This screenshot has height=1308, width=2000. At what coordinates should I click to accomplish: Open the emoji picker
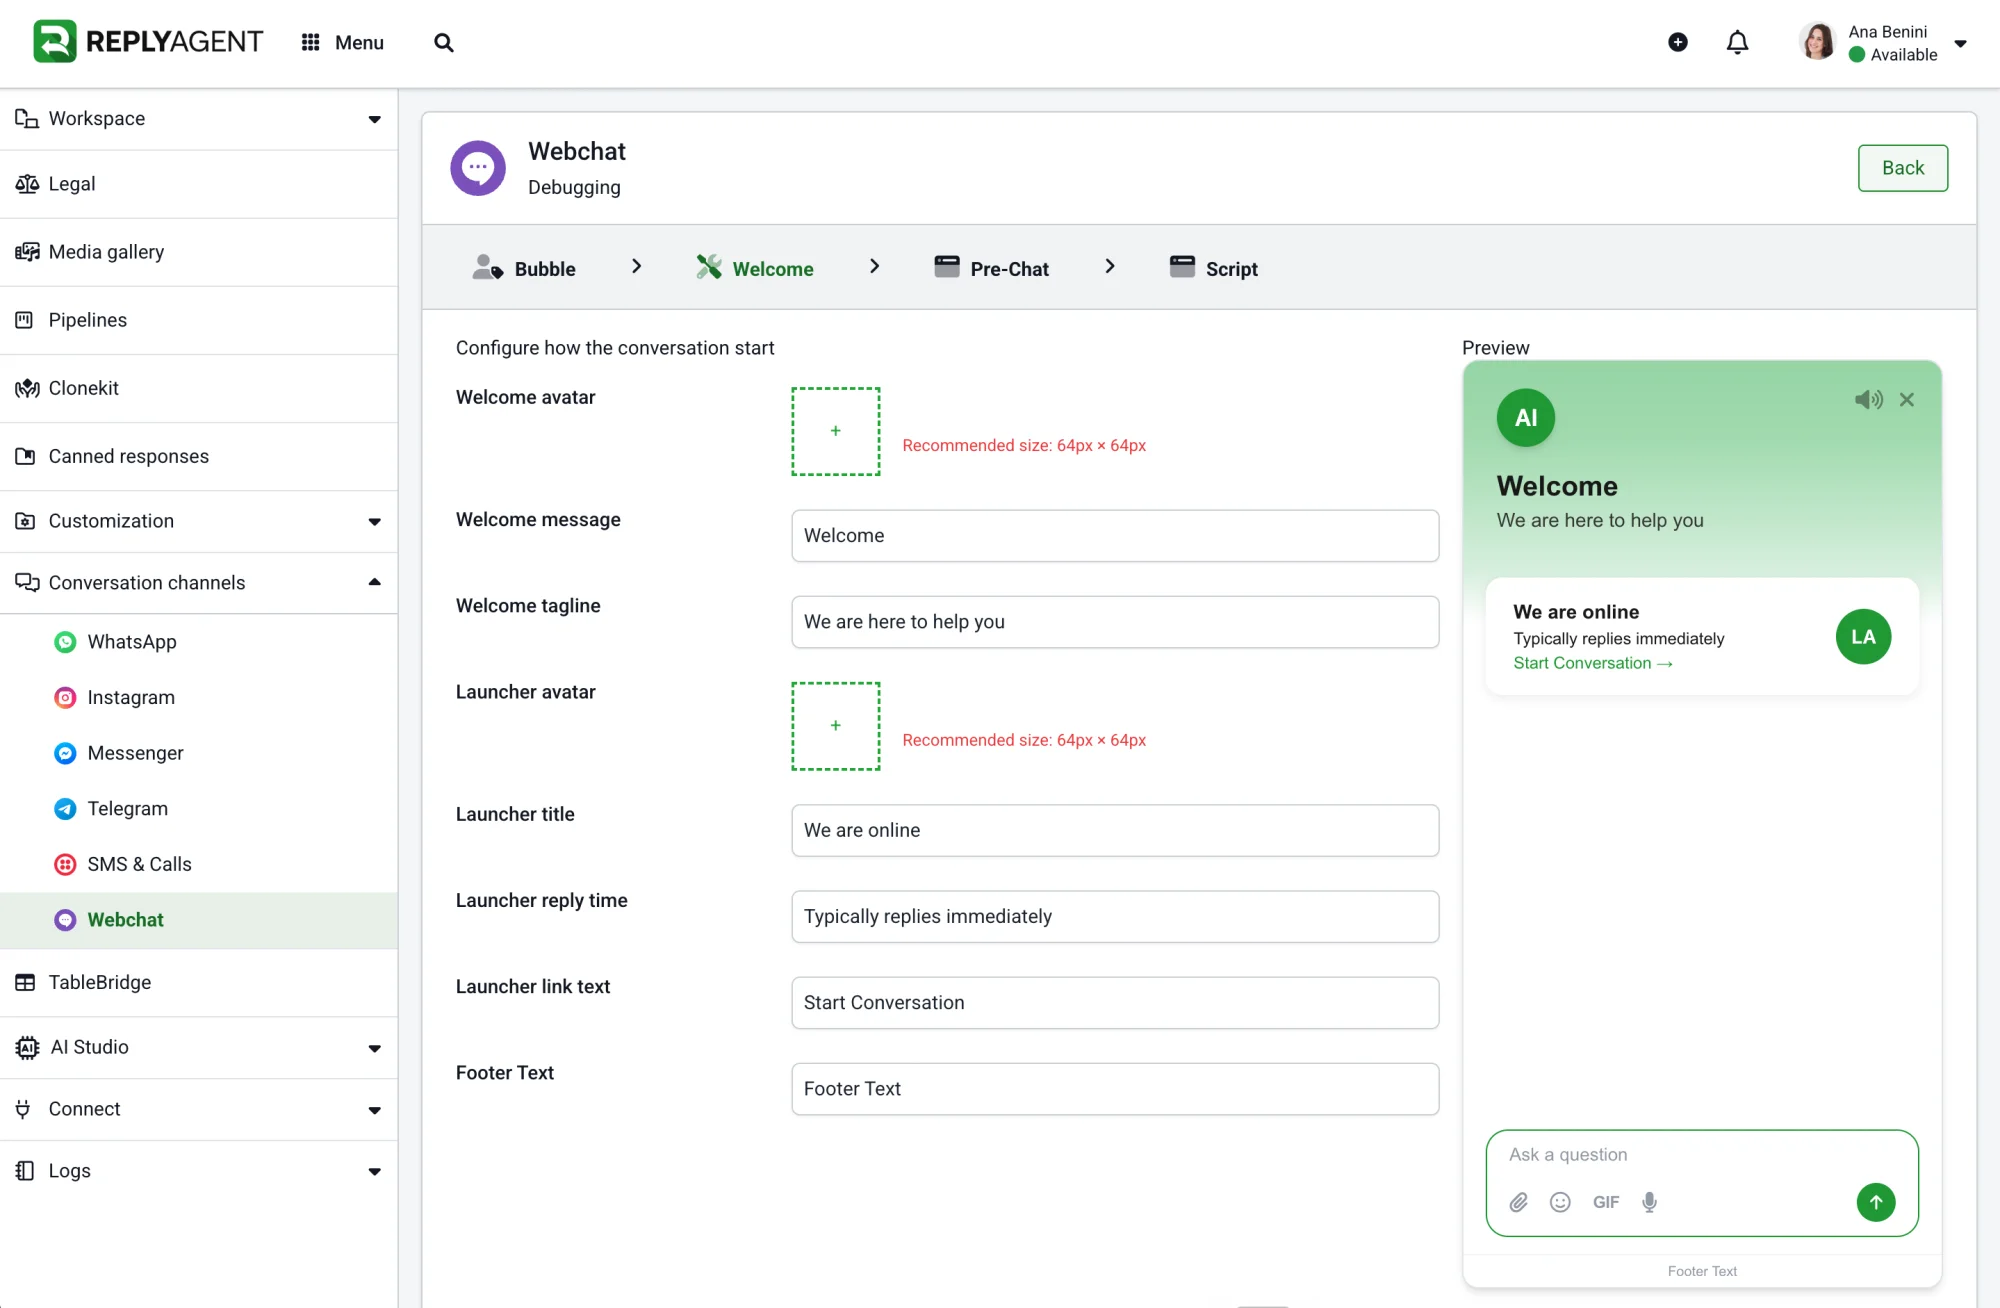(x=1560, y=1202)
